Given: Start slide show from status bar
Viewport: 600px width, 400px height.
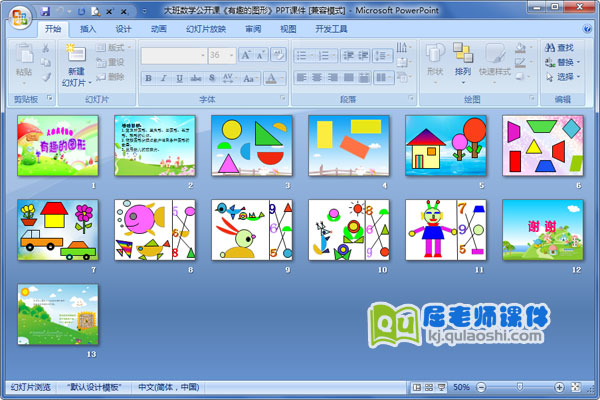Looking at the screenshot, I should point(441,387).
